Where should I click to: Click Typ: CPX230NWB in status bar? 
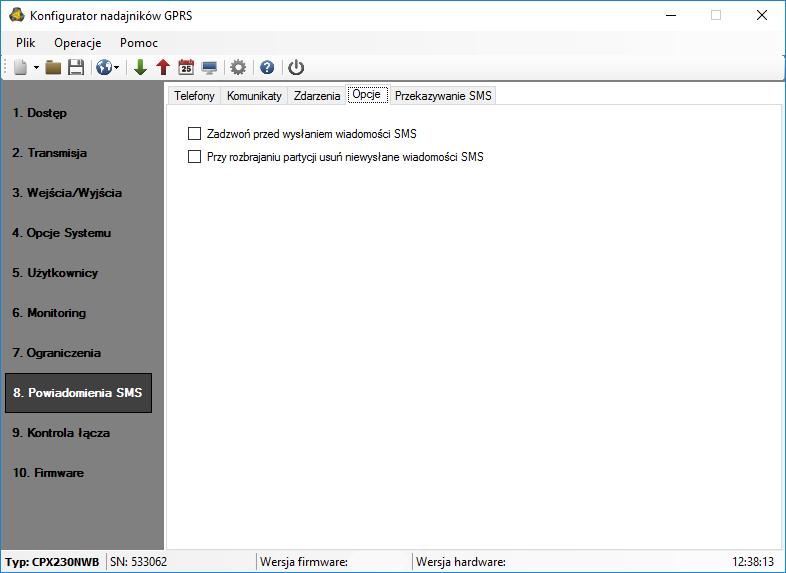[52, 561]
